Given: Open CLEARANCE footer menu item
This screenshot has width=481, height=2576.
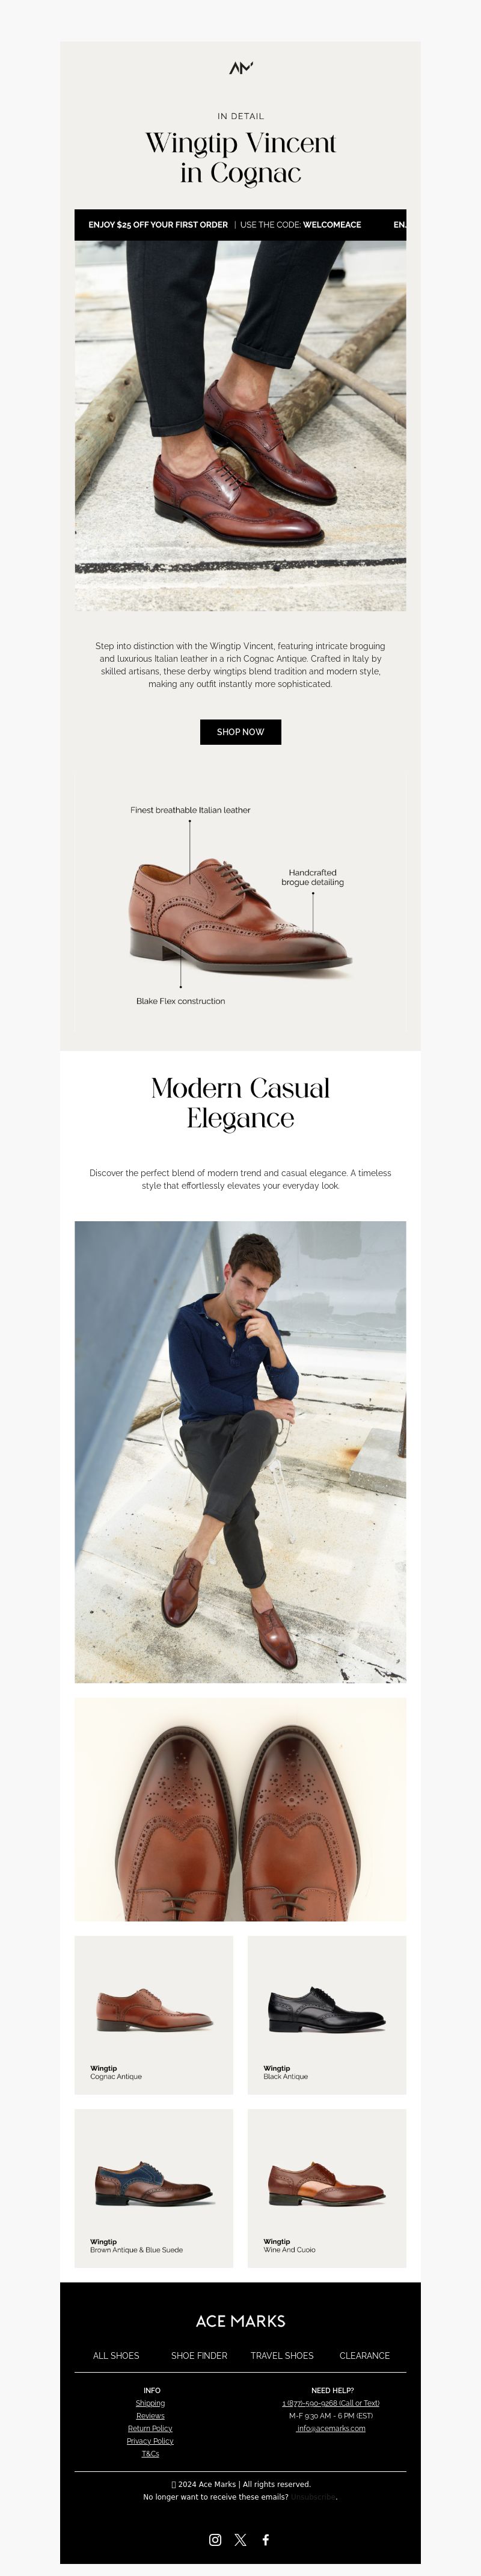Looking at the screenshot, I should click(365, 2355).
